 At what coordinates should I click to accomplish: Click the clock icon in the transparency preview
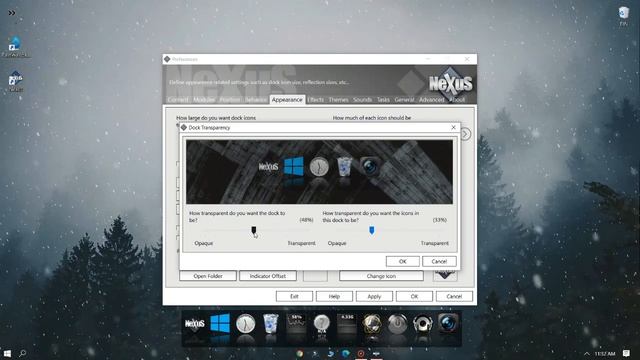pos(319,167)
